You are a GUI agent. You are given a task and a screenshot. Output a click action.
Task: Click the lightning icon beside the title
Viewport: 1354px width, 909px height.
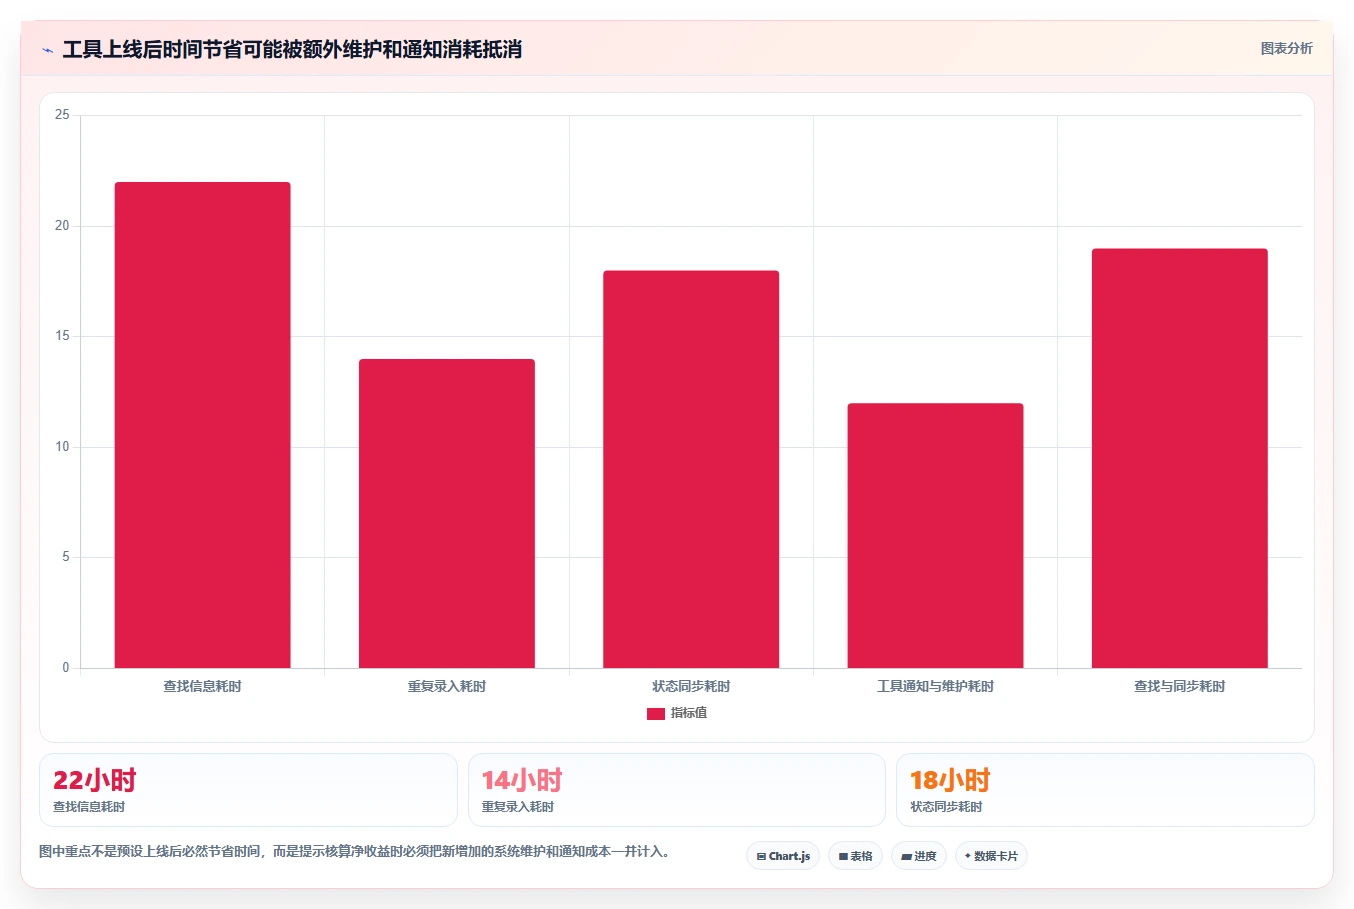pyautogui.click(x=47, y=50)
